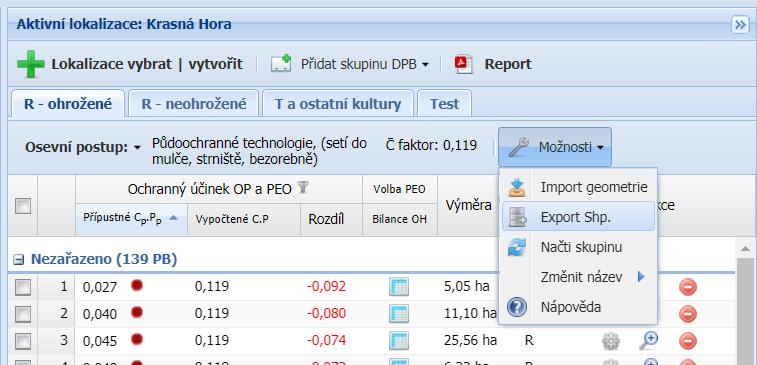Open Bilance OH table icon in row 3
Screen dimensions: 757x365
click(x=399, y=341)
